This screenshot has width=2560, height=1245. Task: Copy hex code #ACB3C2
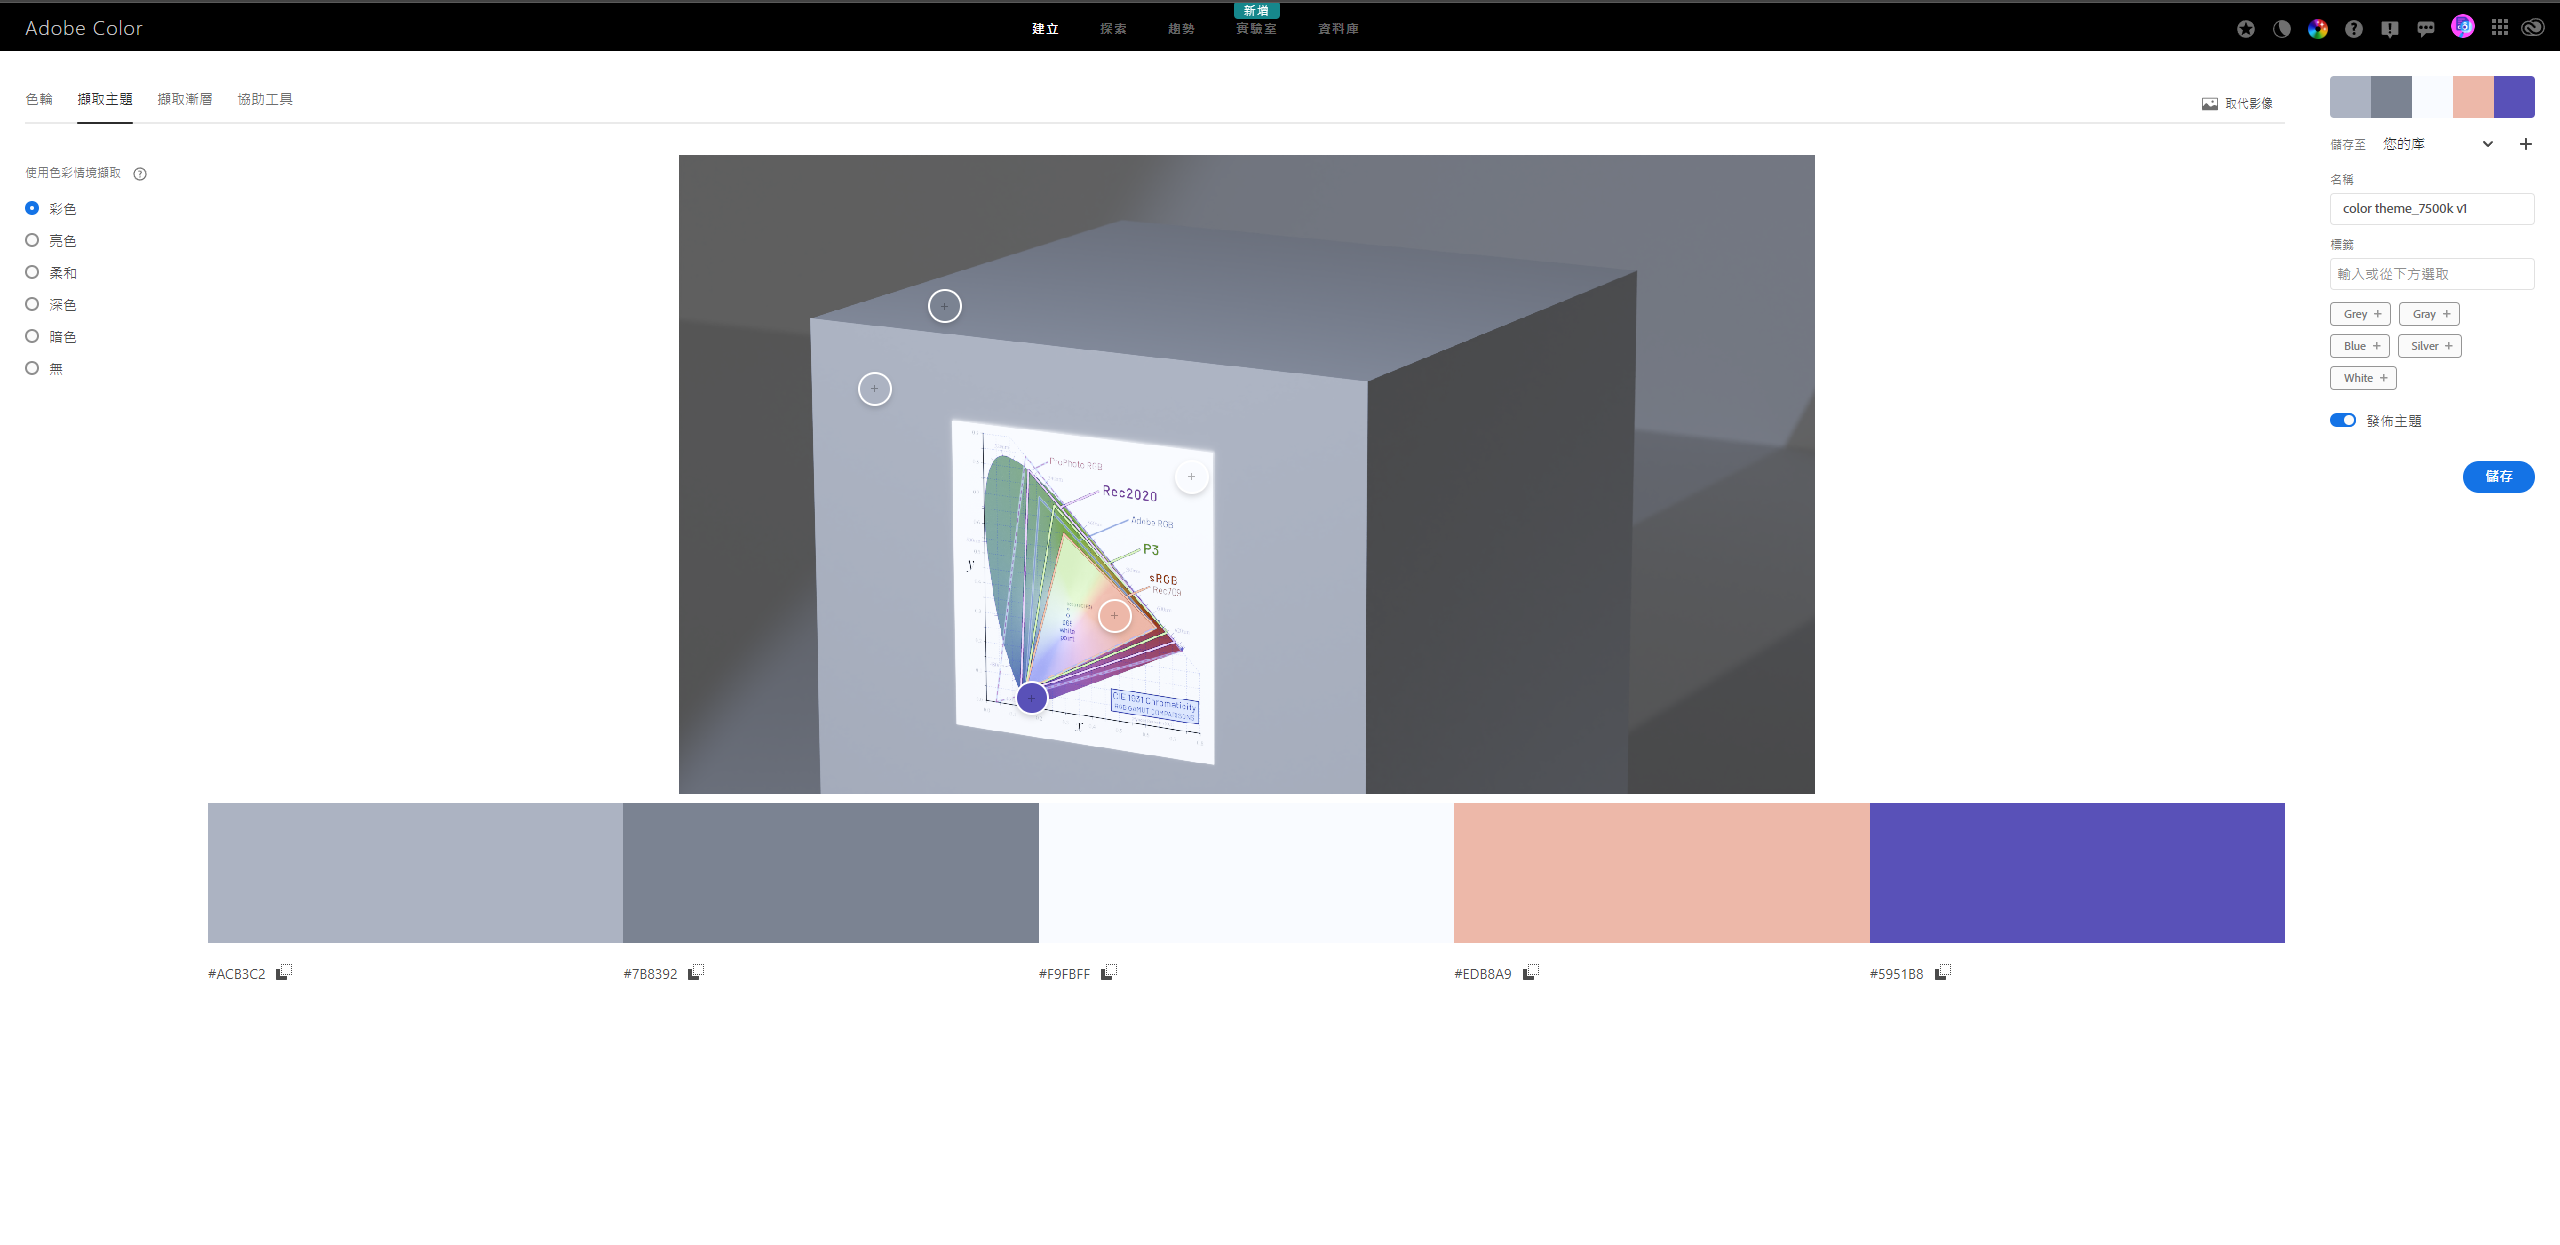[x=284, y=972]
